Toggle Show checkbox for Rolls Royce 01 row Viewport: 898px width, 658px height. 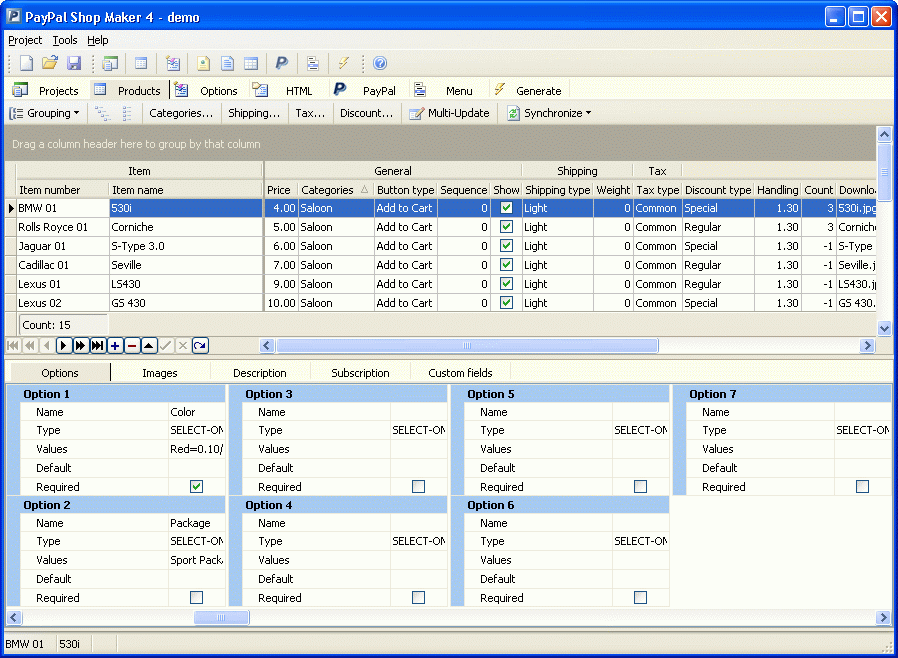506,227
